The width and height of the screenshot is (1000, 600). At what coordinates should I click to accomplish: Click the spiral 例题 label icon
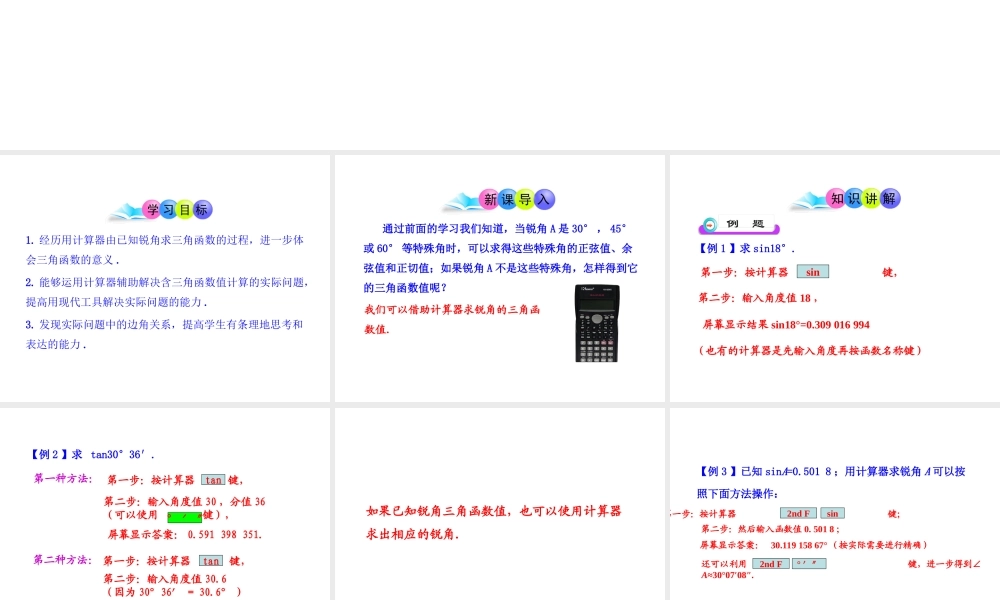pyautogui.click(x=710, y=224)
